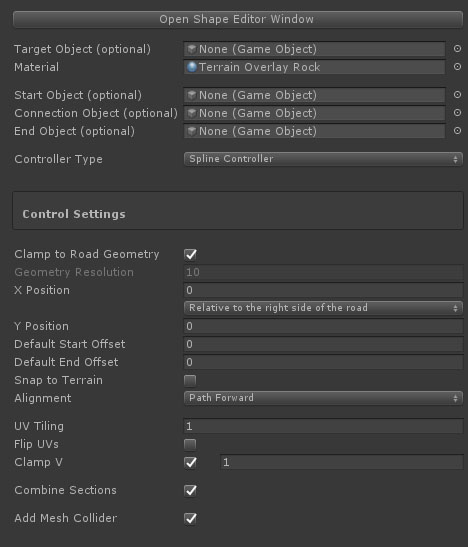
Task: Disable Clamp to Road Geometry checkbox
Action: 190,254
